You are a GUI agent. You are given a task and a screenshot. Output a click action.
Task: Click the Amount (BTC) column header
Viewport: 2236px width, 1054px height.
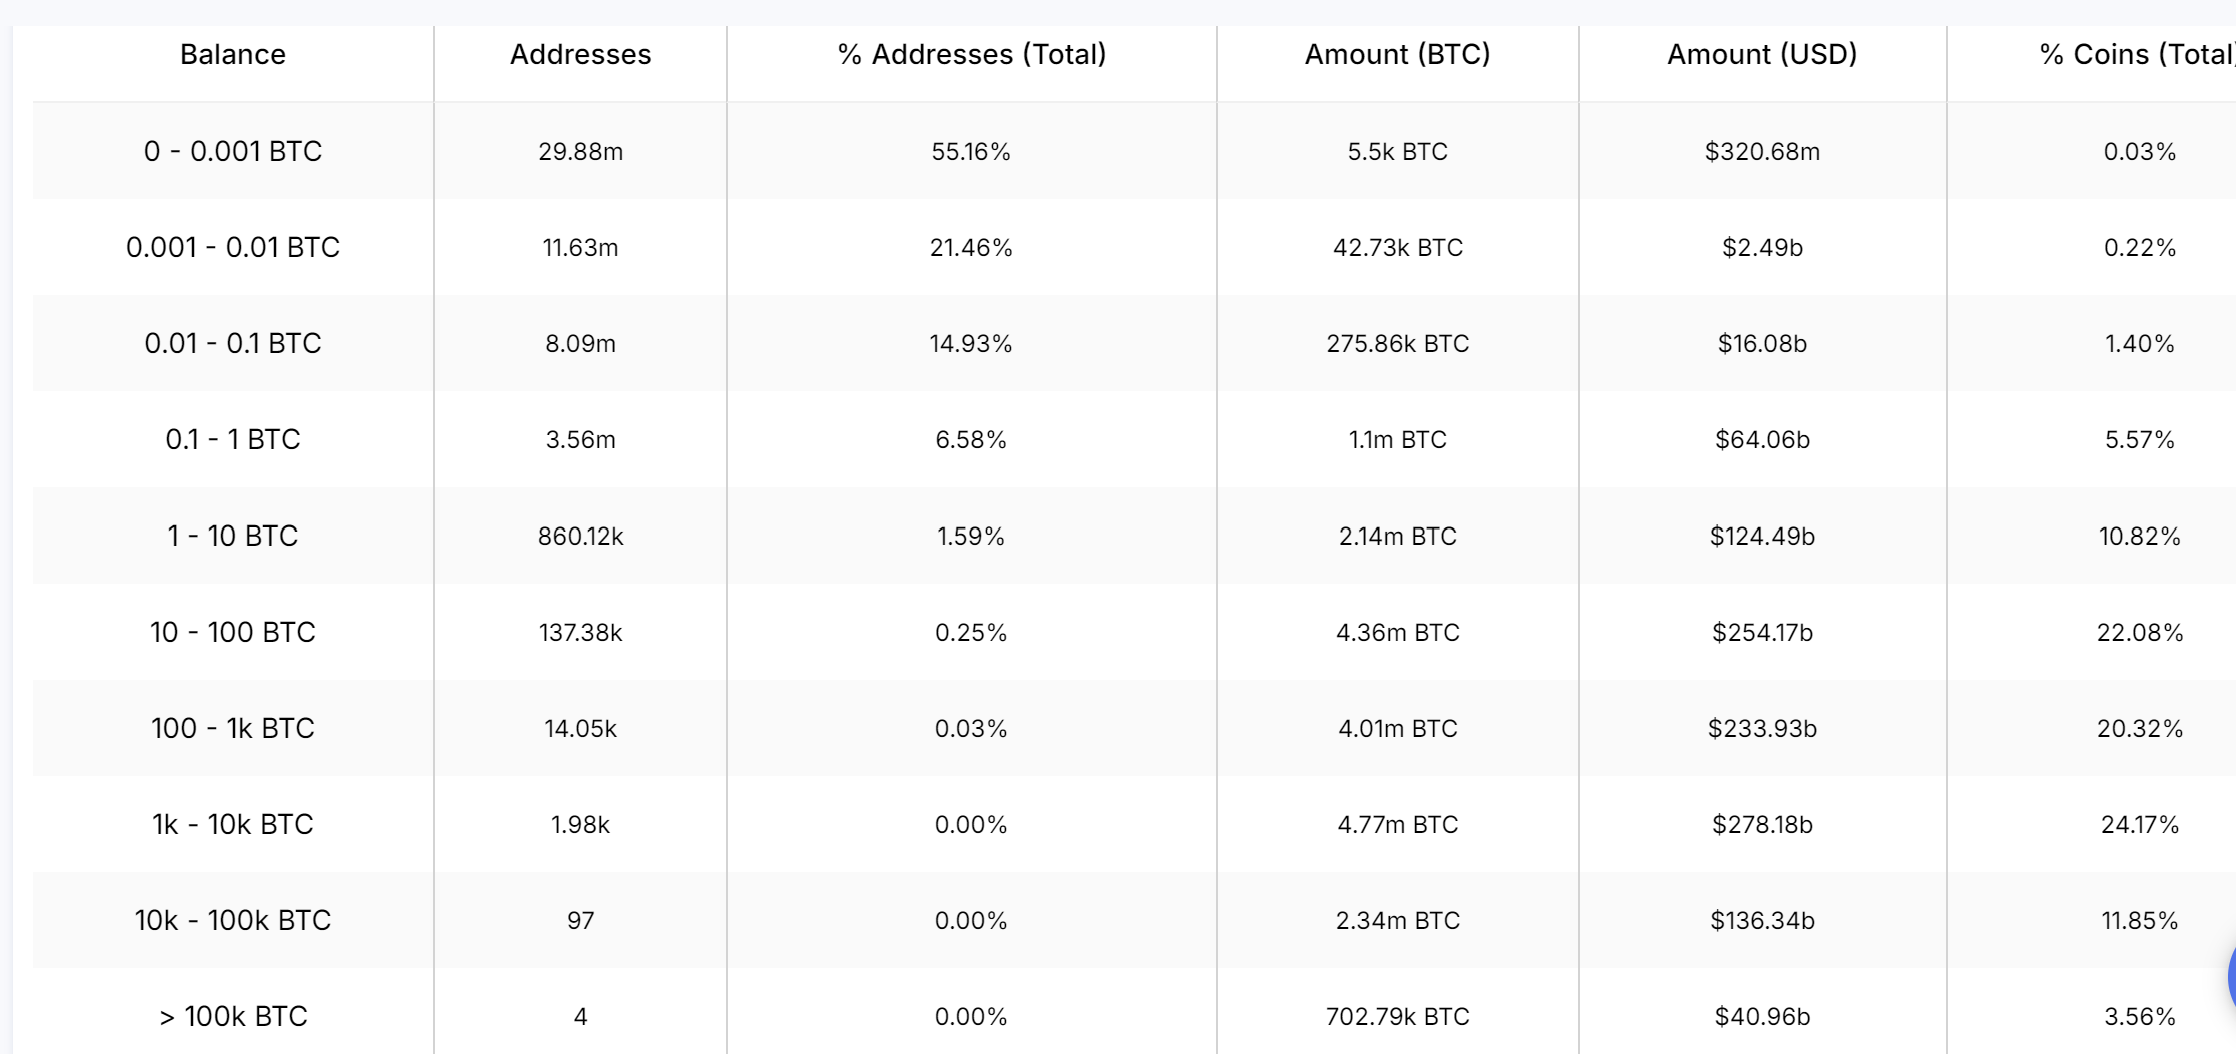coord(1397,55)
